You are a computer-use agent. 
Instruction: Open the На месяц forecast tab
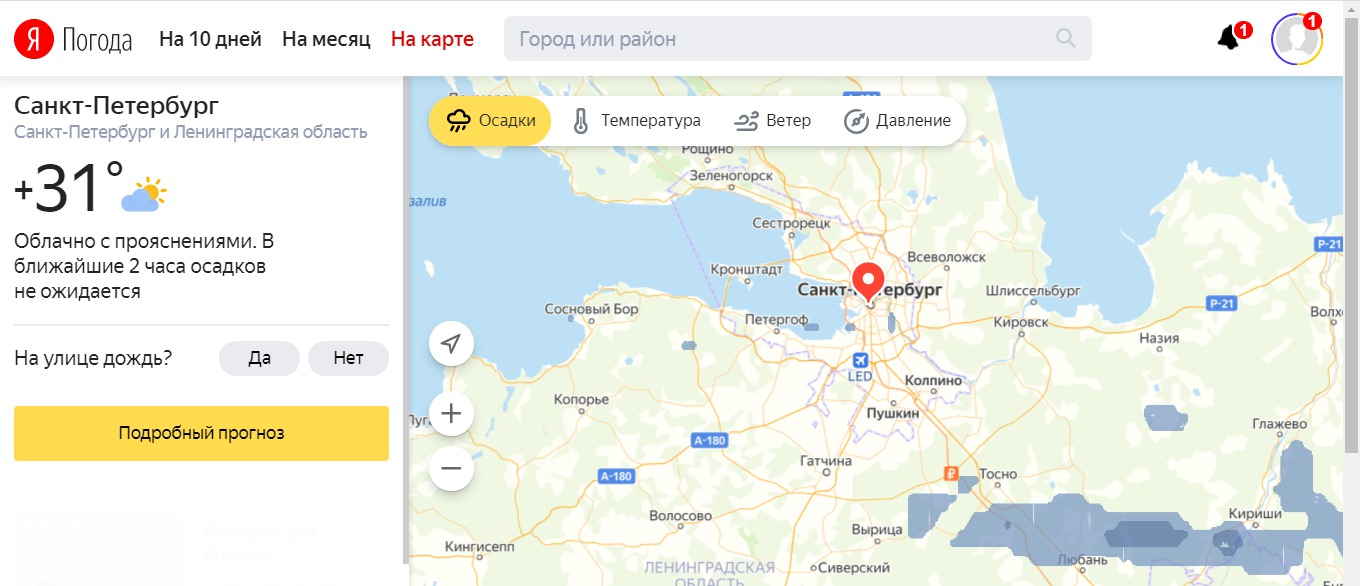coord(326,39)
